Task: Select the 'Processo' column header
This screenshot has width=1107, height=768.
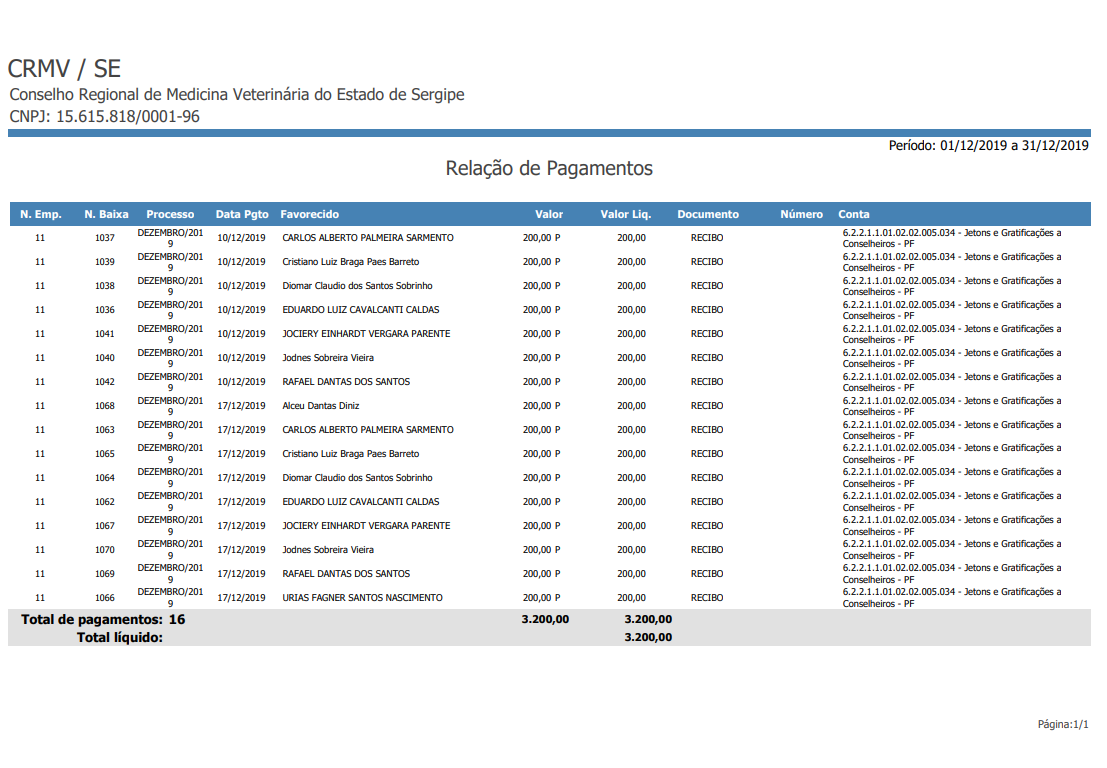Action: pos(170,214)
